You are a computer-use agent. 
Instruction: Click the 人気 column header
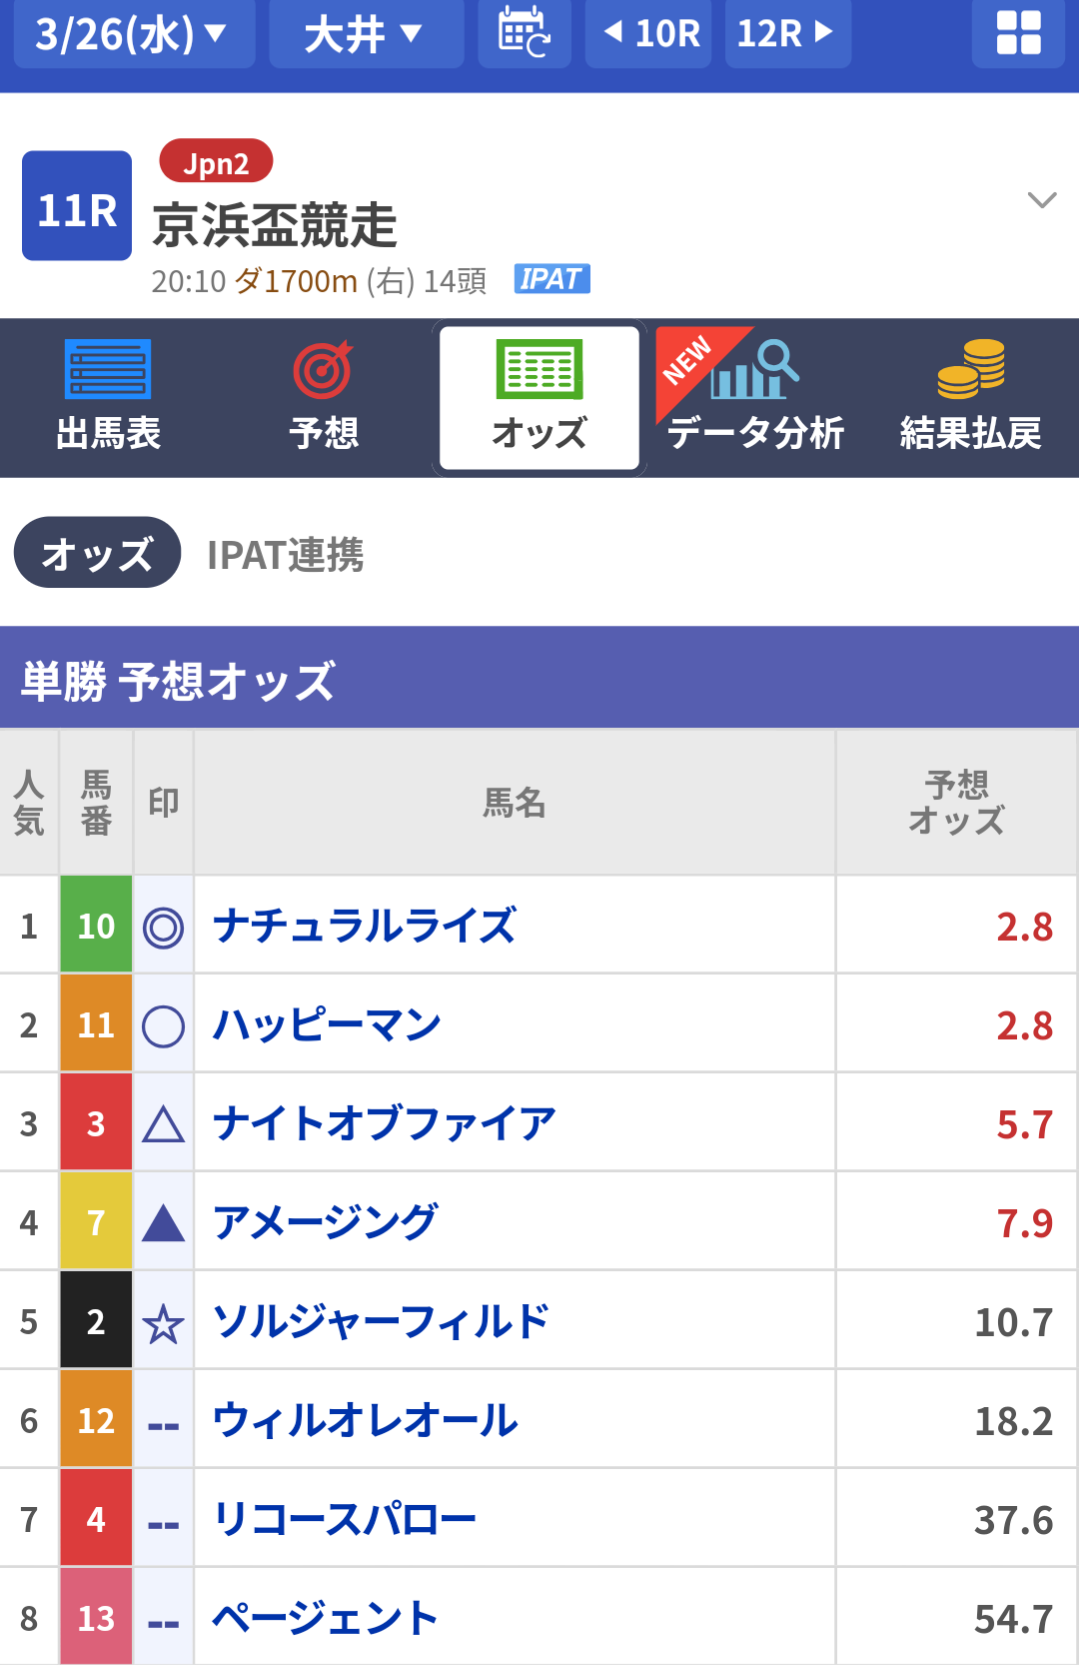coord(29,802)
